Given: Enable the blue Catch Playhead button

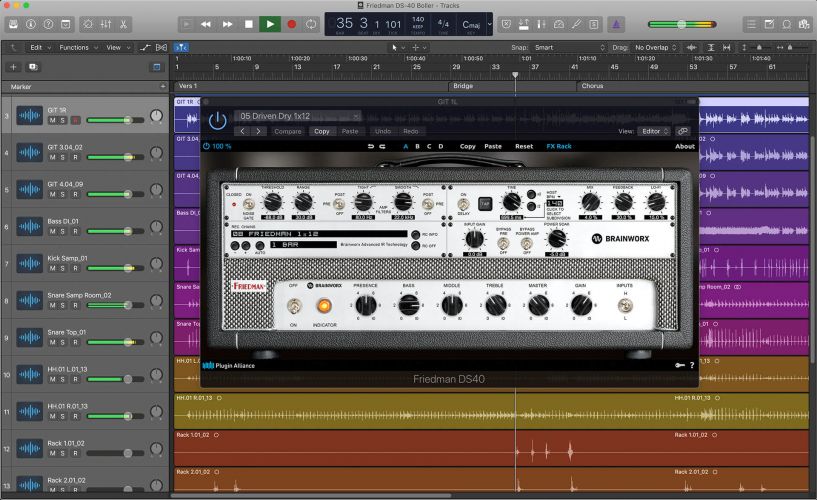Looking at the screenshot, I should tap(181, 47).
